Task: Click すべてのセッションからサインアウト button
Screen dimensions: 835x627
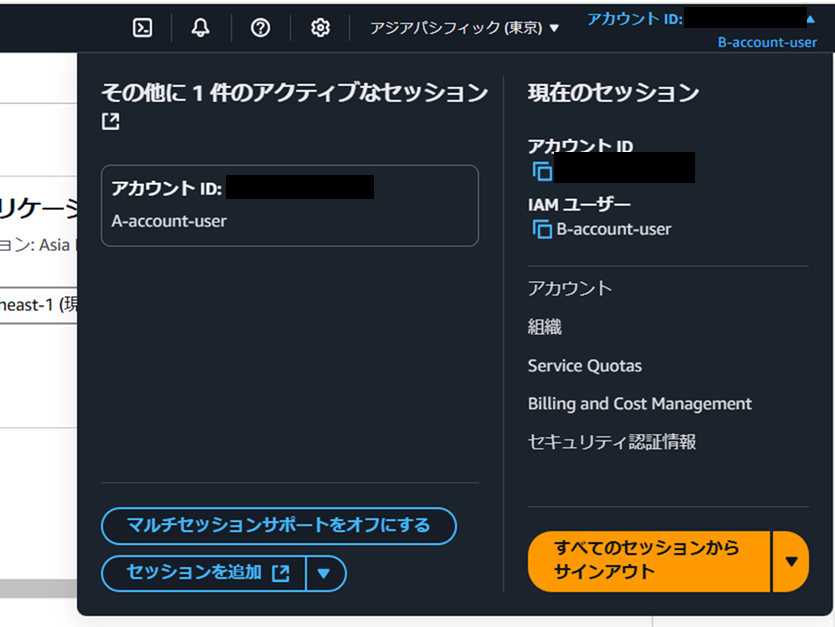Action: click(649, 561)
